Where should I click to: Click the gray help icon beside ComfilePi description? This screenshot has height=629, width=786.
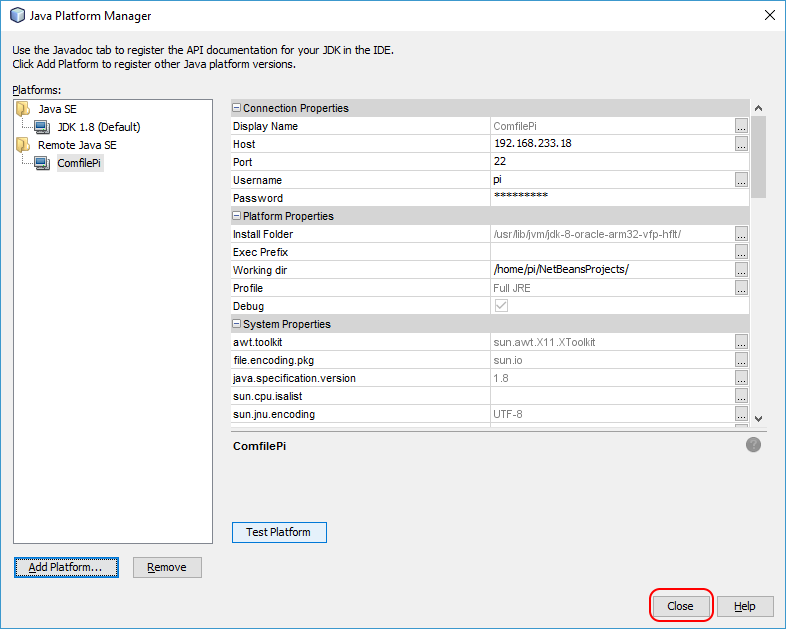tap(753, 445)
